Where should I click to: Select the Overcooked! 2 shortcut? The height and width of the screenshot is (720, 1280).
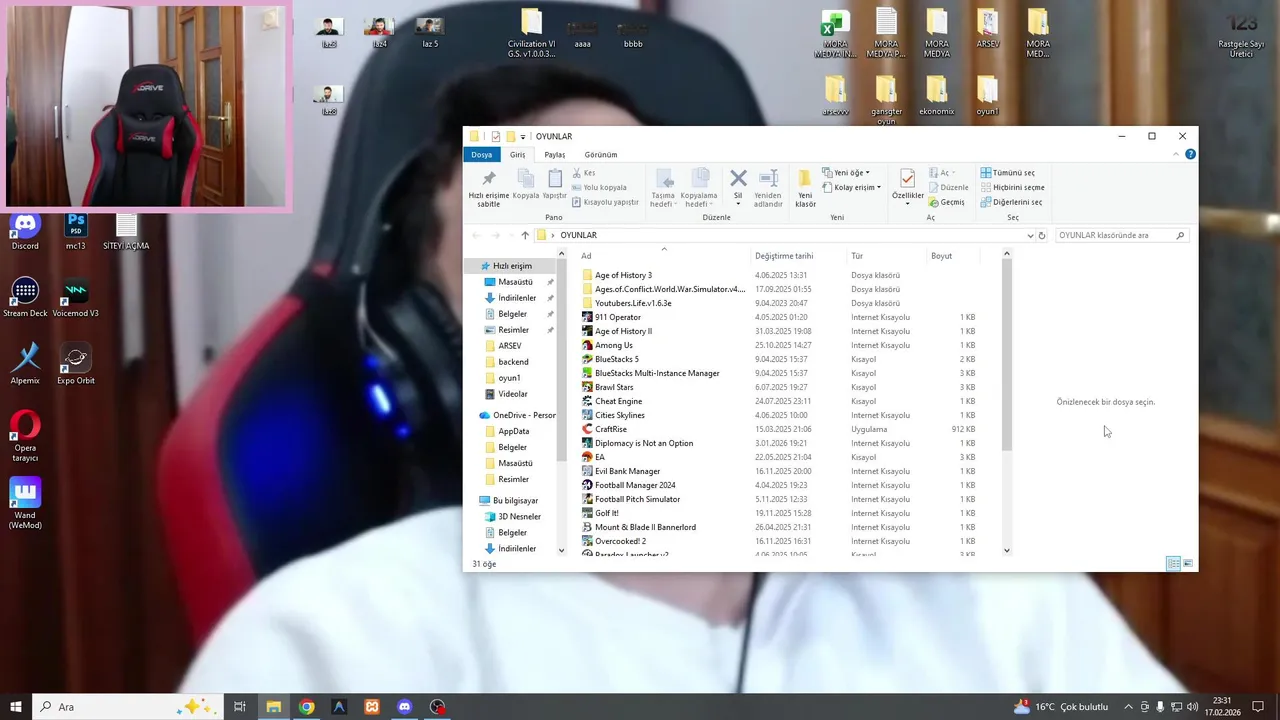pyautogui.click(x=620, y=541)
